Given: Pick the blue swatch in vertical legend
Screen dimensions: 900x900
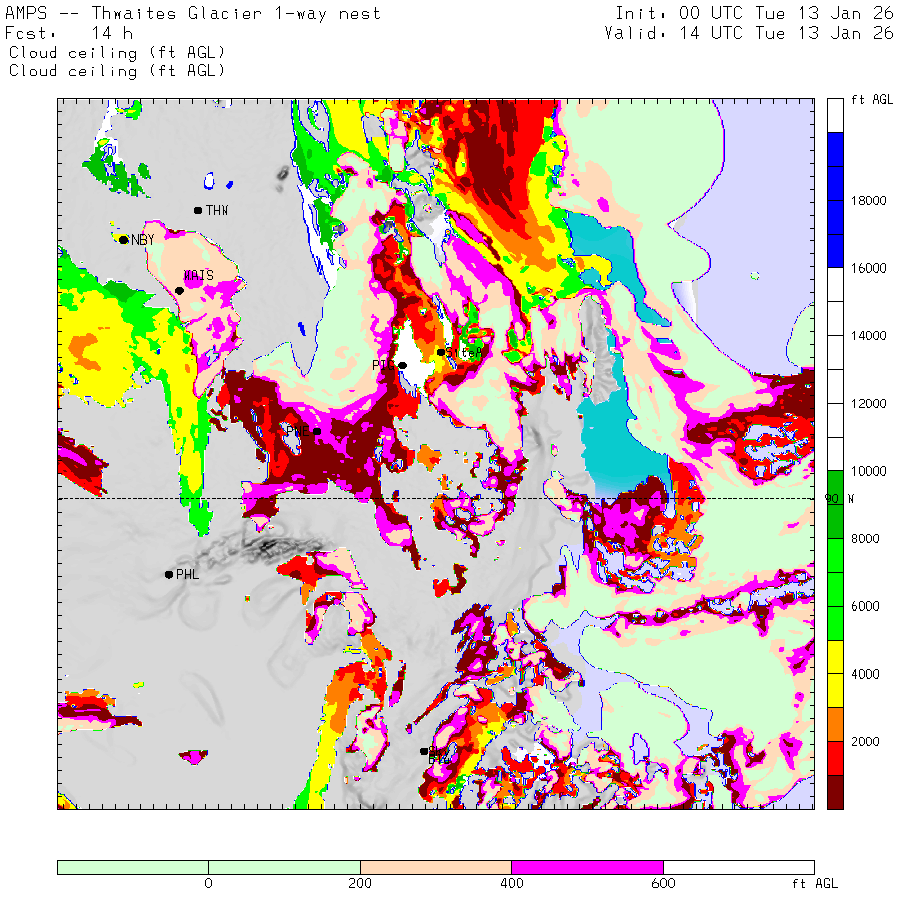Looking at the screenshot, I should tap(835, 200).
